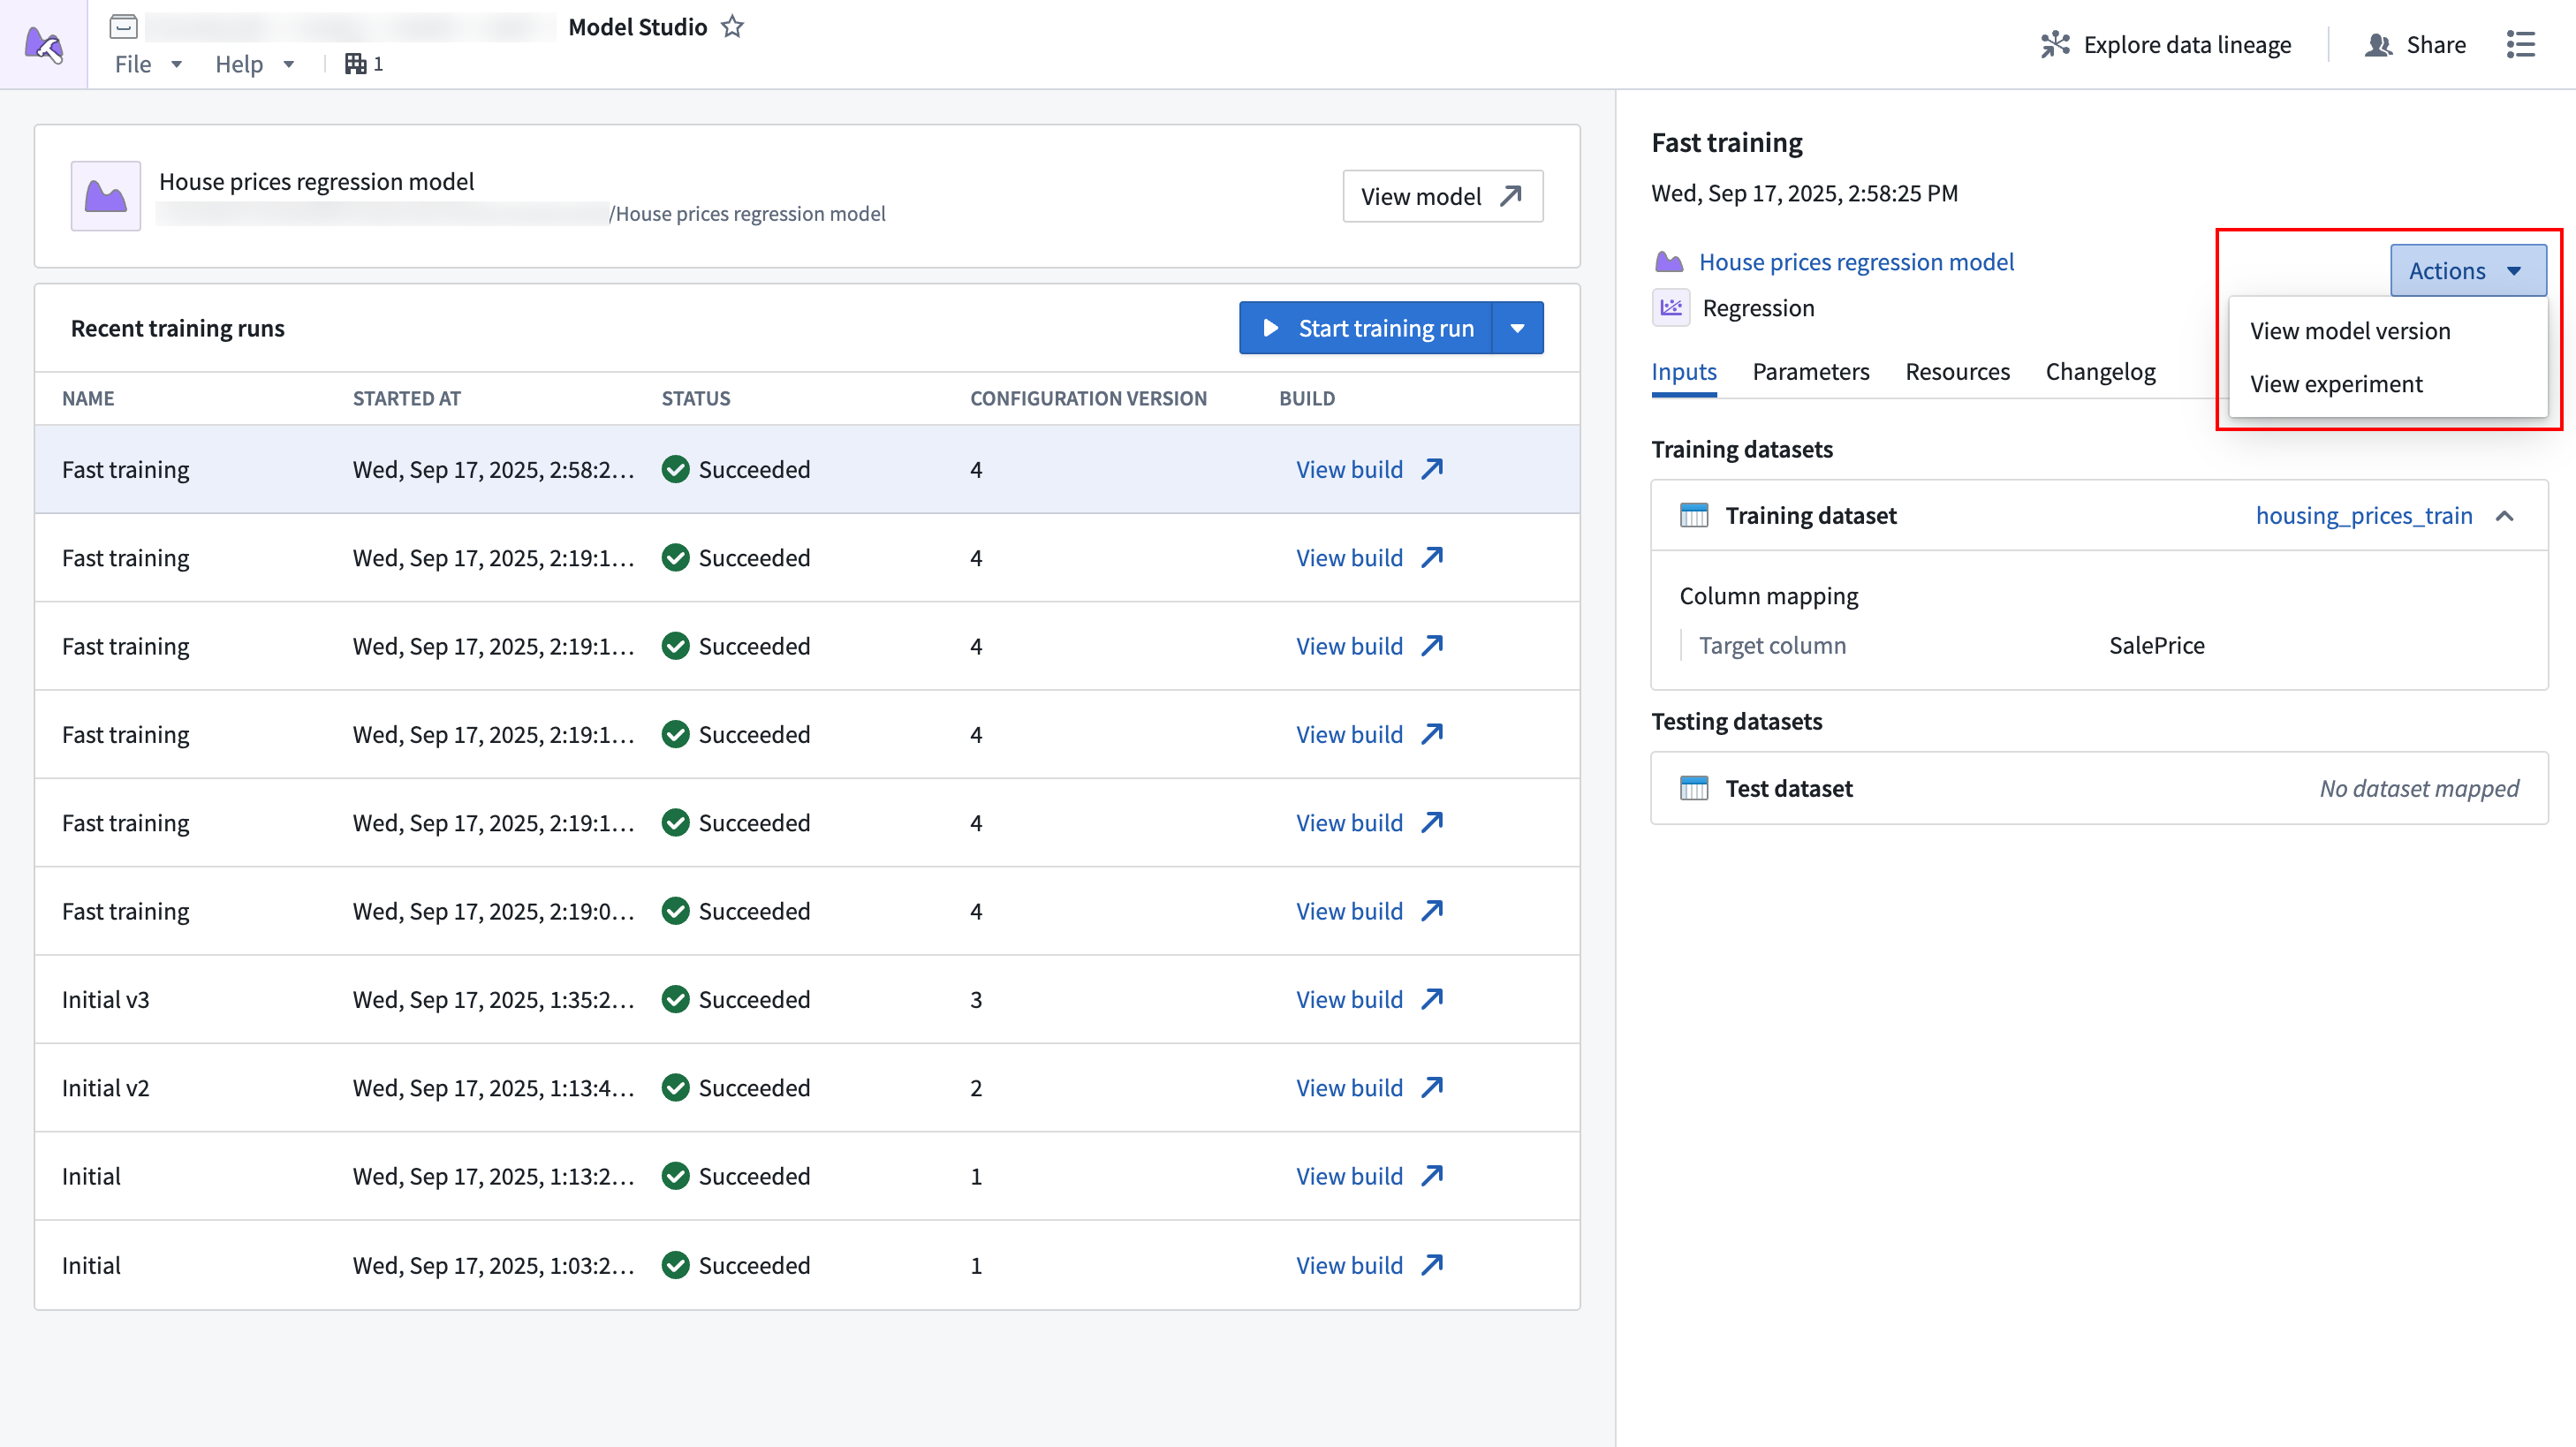Open the Start training run dropdown arrow
2576x1447 pixels.
tap(1518, 327)
